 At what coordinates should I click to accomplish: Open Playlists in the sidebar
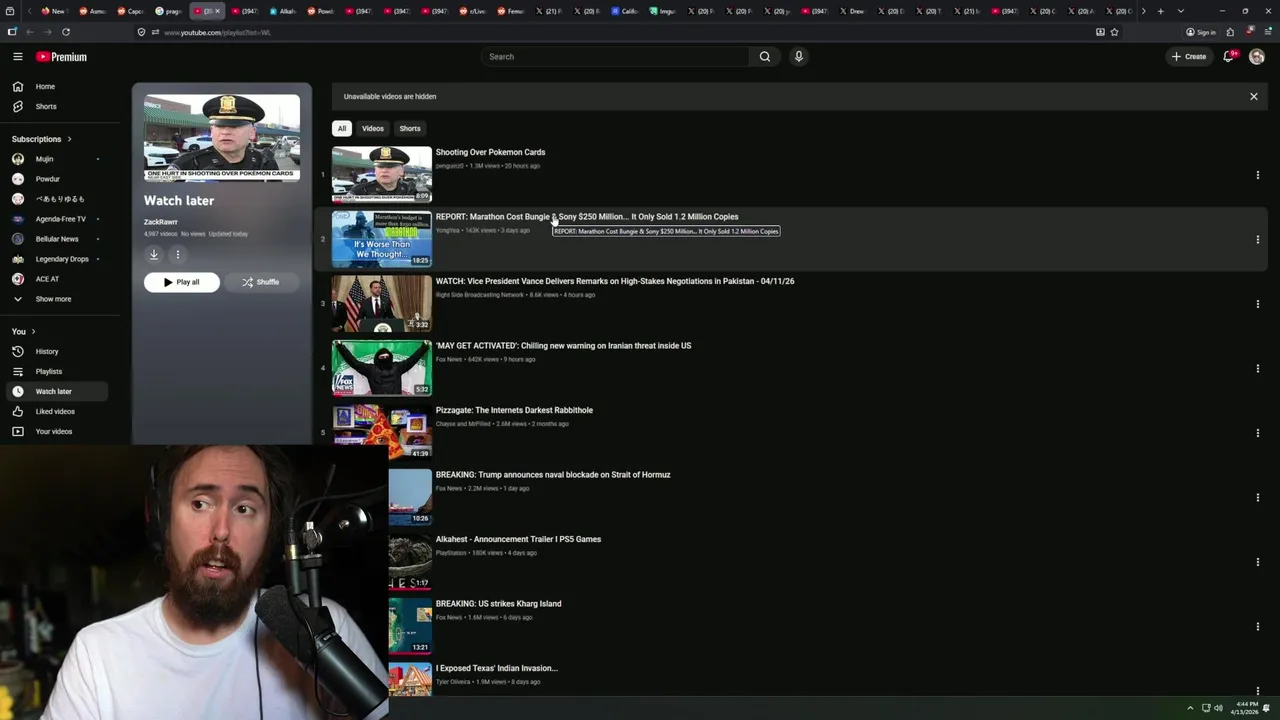tap(57, 372)
